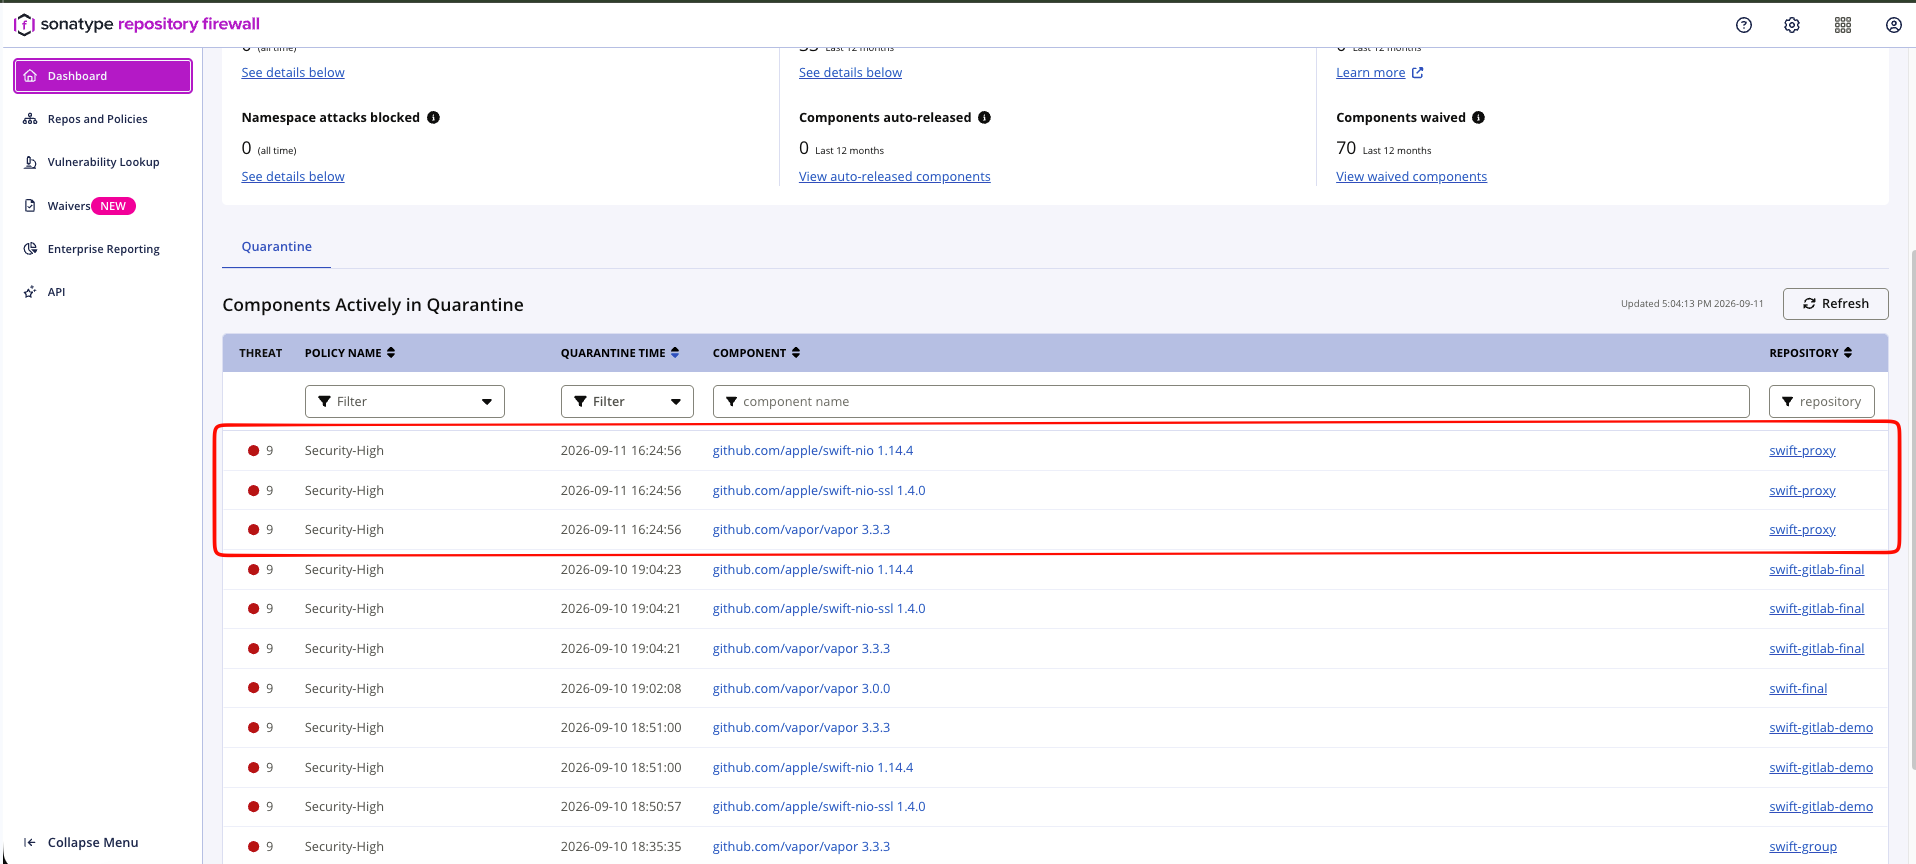
Task: Open swift-gitlab-demo link for swift-nio 1.14.4
Action: click(x=1821, y=768)
